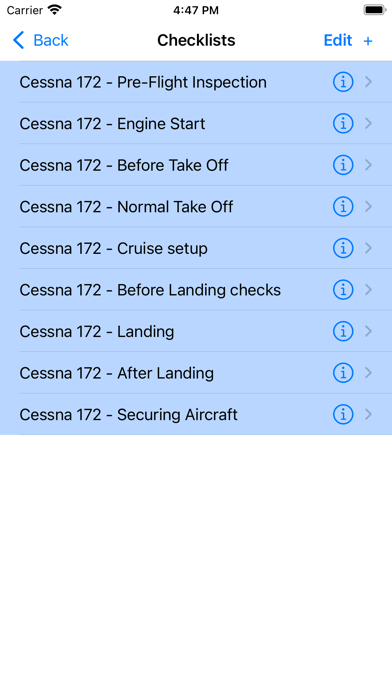View info for Cruise setup checklist
392x696 pixels.
pyautogui.click(x=343, y=248)
